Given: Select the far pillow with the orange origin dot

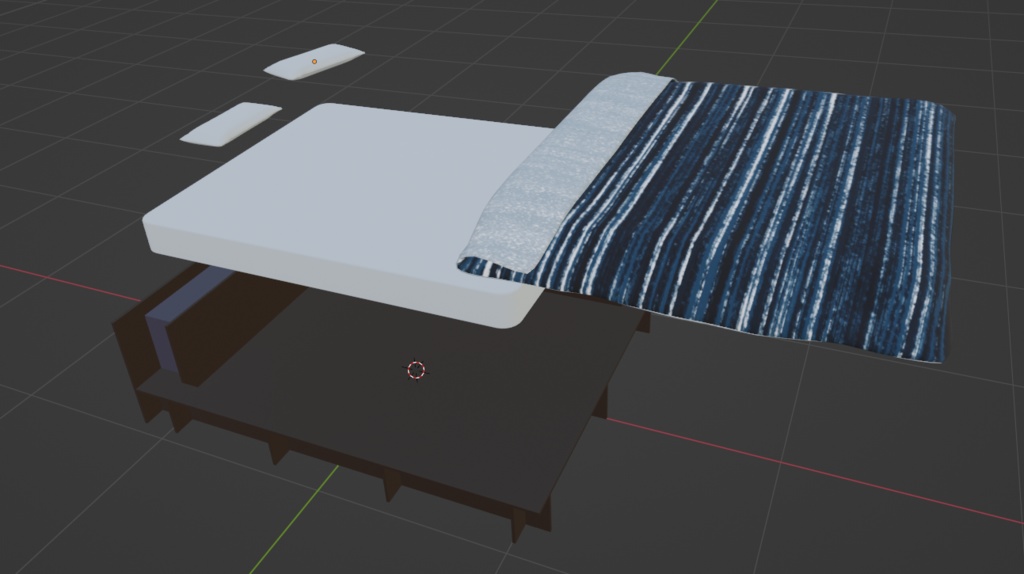Looking at the screenshot, I should [x=313, y=62].
